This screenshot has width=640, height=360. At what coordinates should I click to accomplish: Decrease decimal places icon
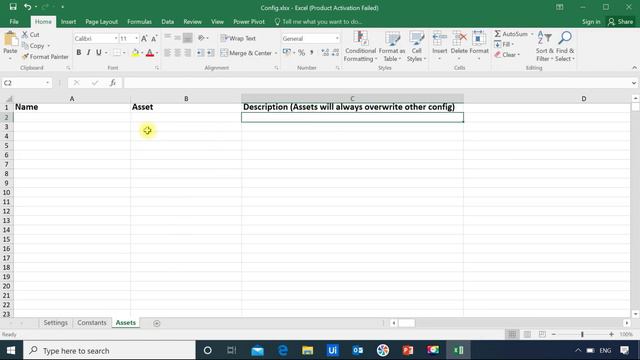pos(335,52)
